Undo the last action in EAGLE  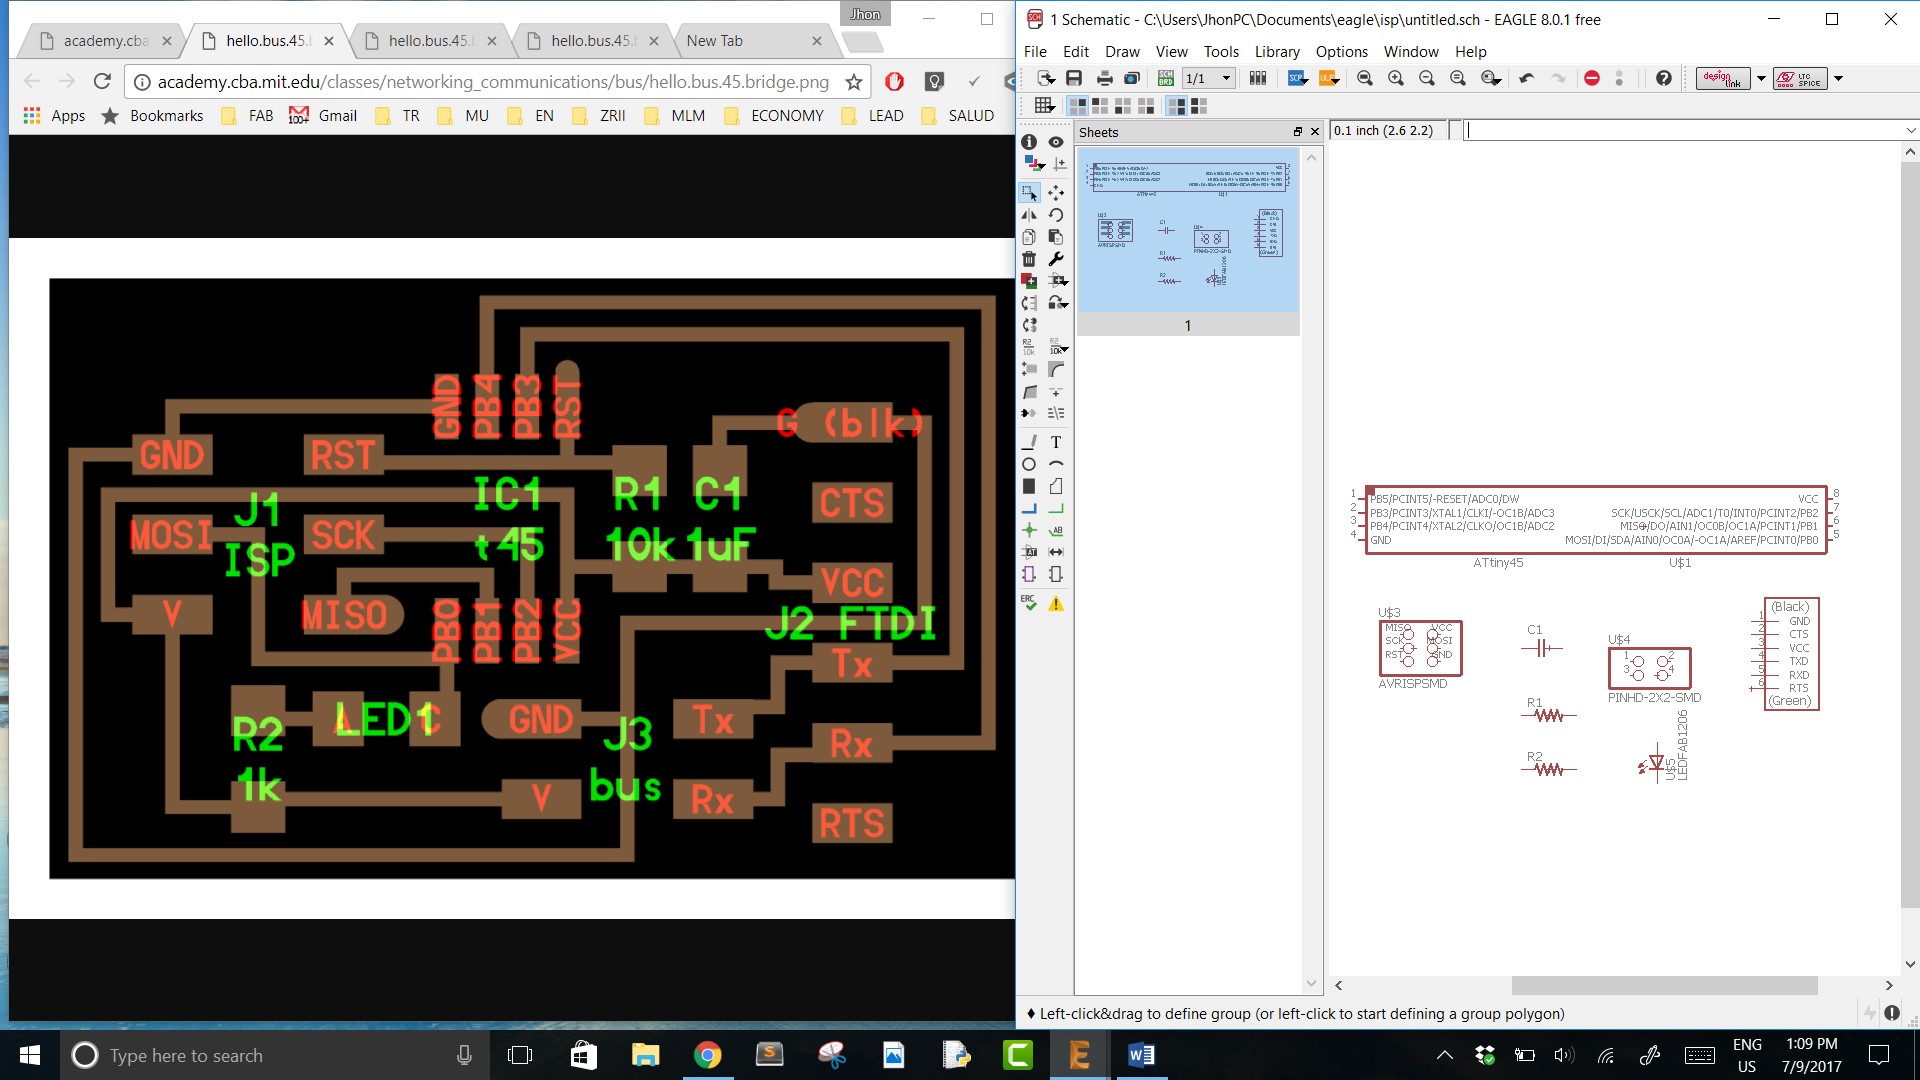(1526, 78)
